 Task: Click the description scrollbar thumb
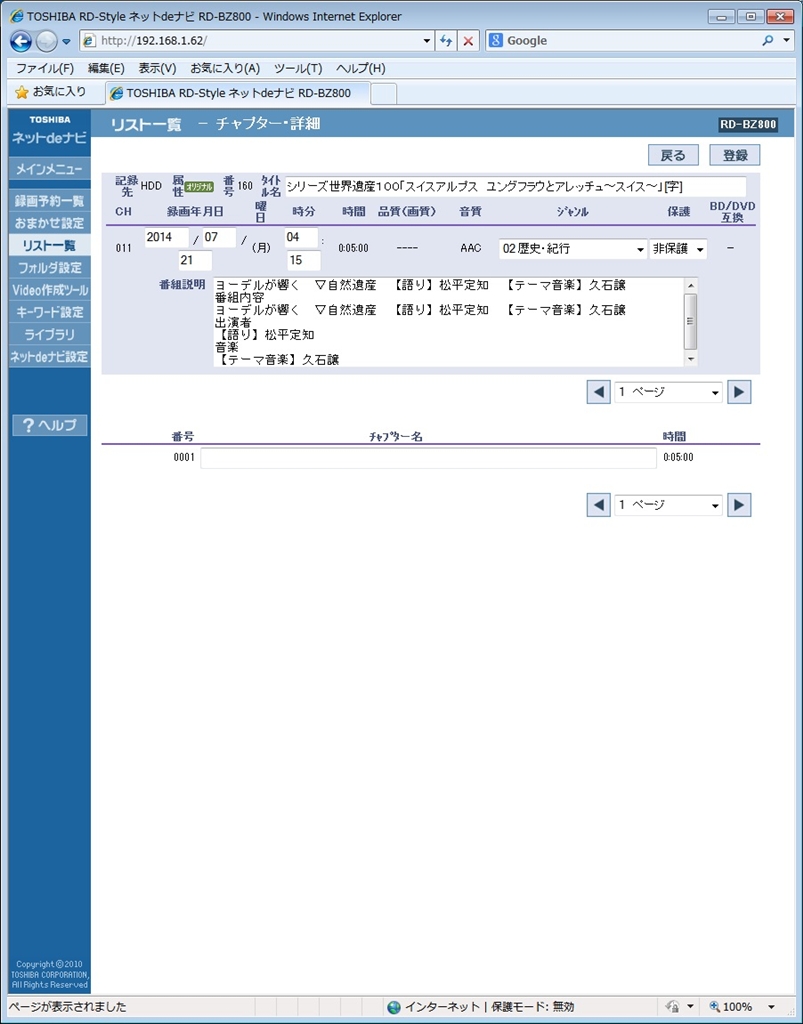pyautogui.click(x=690, y=321)
